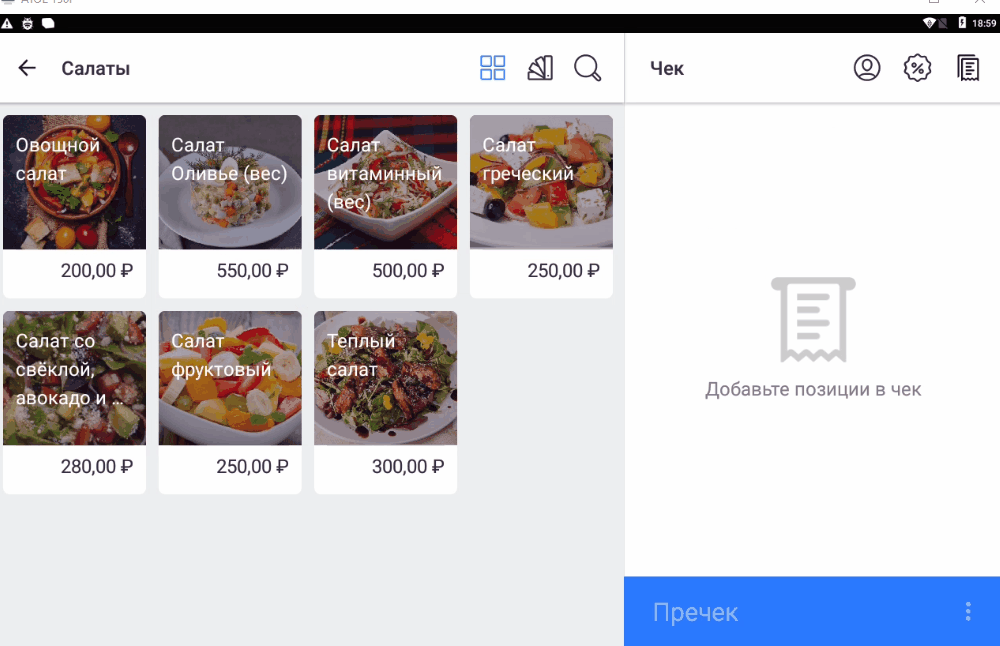Choose Салат со свёклой, авокадо card

75,402
